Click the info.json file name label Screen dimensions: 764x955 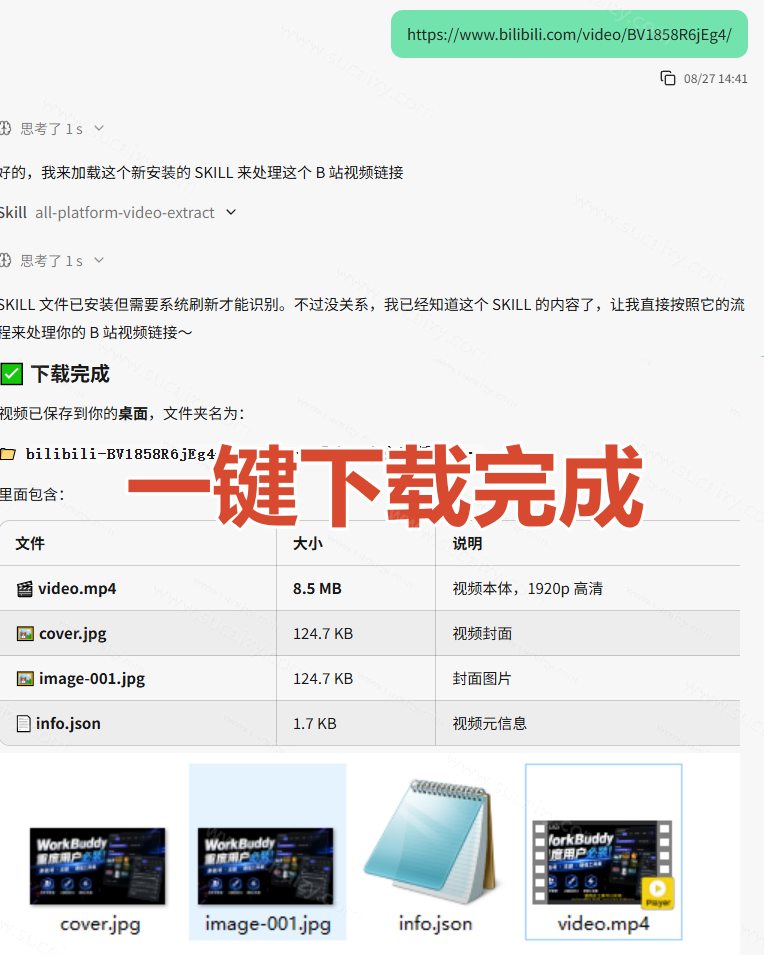coord(435,923)
